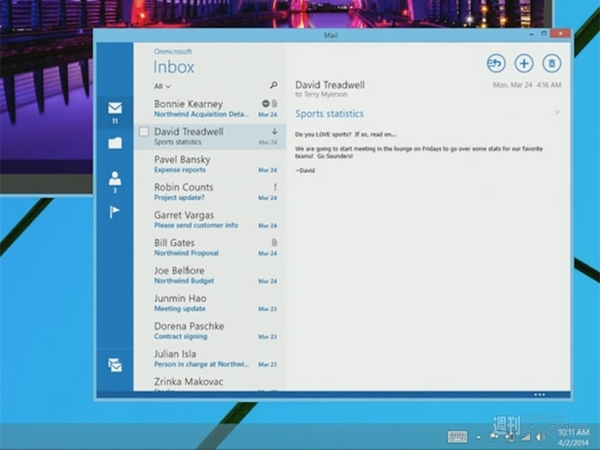Click the blocked icon on Bonnie Kearney row
The height and width of the screenshot is (450, 600).
pos(266,104)
